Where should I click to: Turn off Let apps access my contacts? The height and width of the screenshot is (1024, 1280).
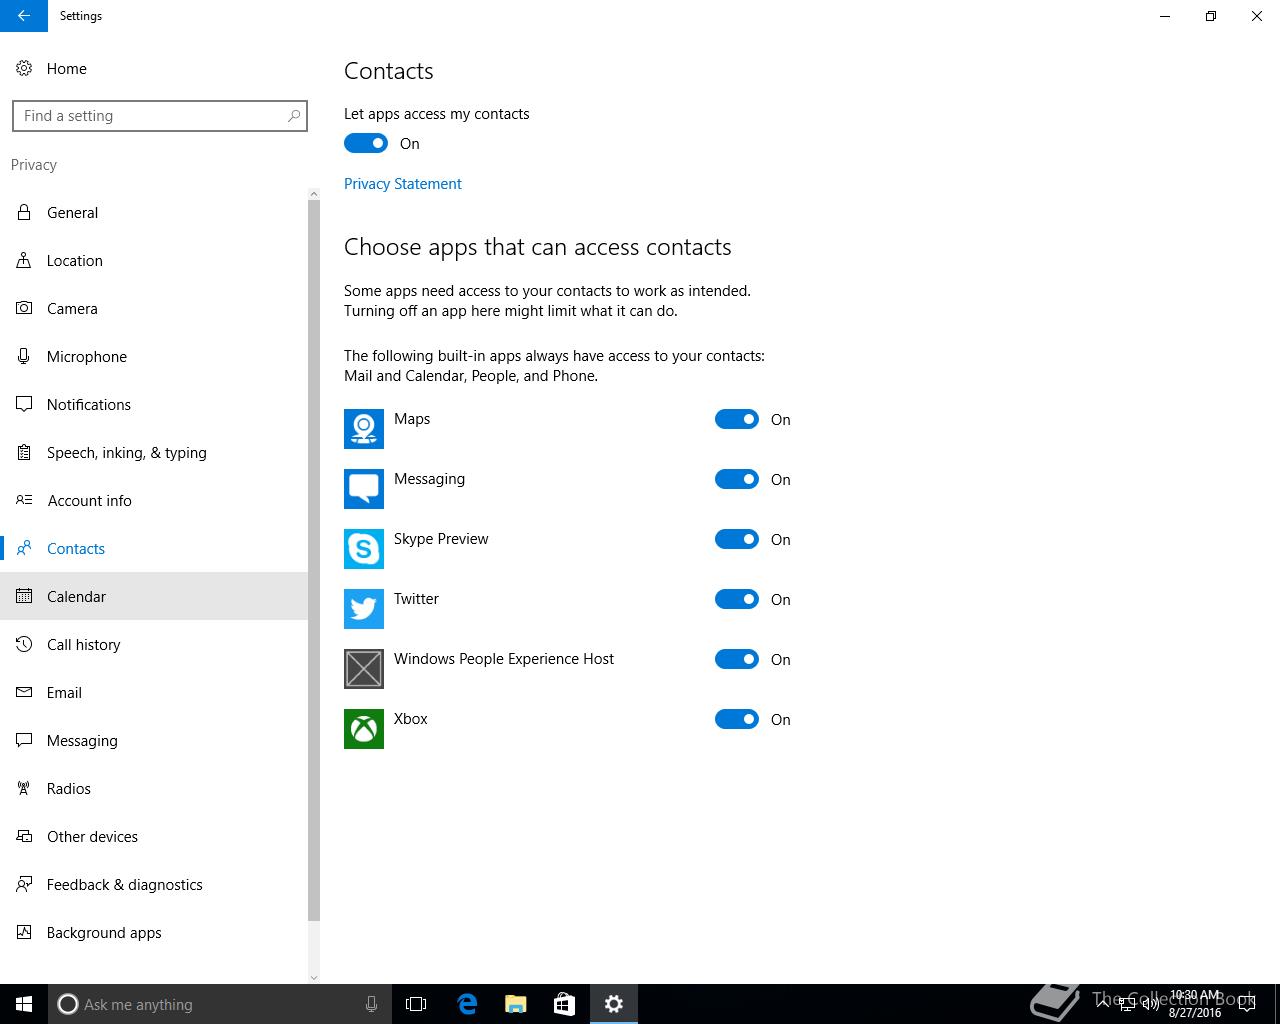(x=366, y=143)
